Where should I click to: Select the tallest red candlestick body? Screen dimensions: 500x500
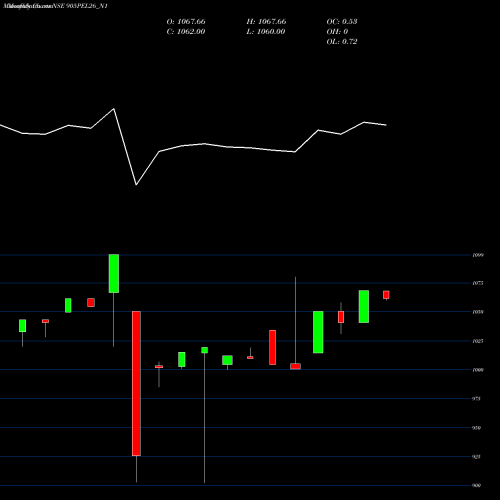pos(136,383)
